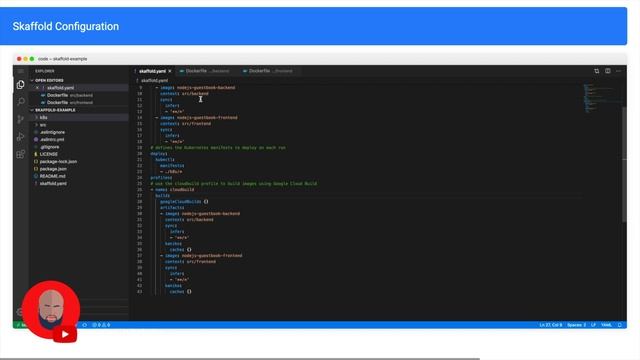Open the Run and Debug view

tap(20, 137)
